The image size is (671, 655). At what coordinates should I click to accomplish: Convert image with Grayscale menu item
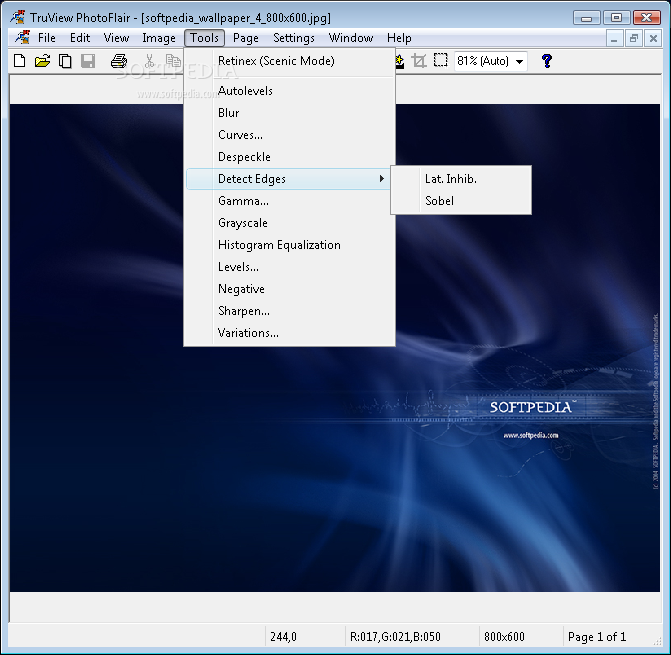(x=290, y=222)
